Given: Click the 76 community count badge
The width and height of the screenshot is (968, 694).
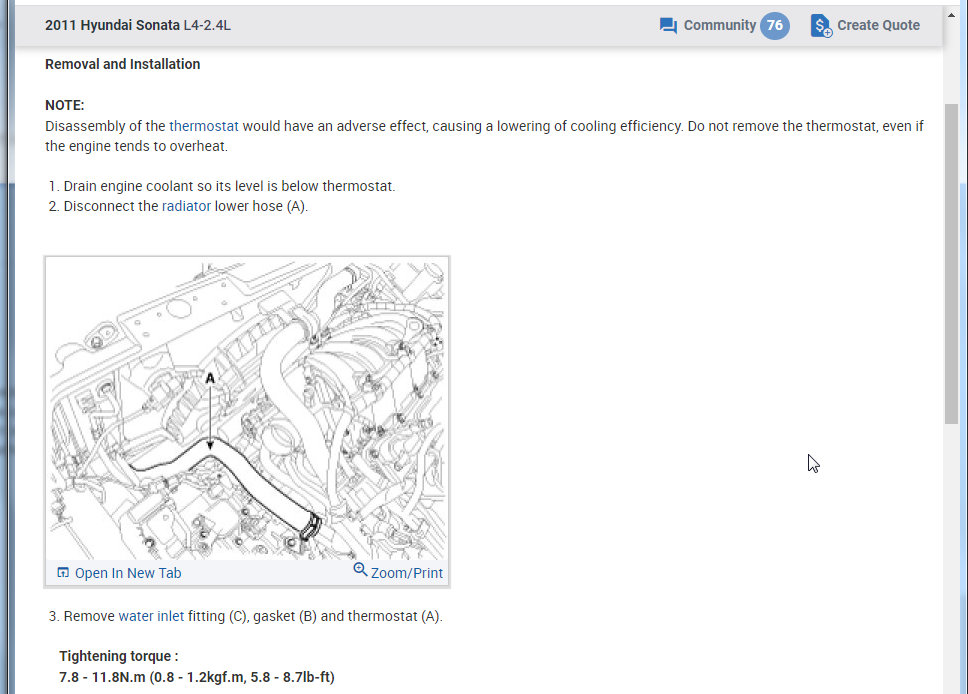Looking at the screenshot, I should (774, 26).
